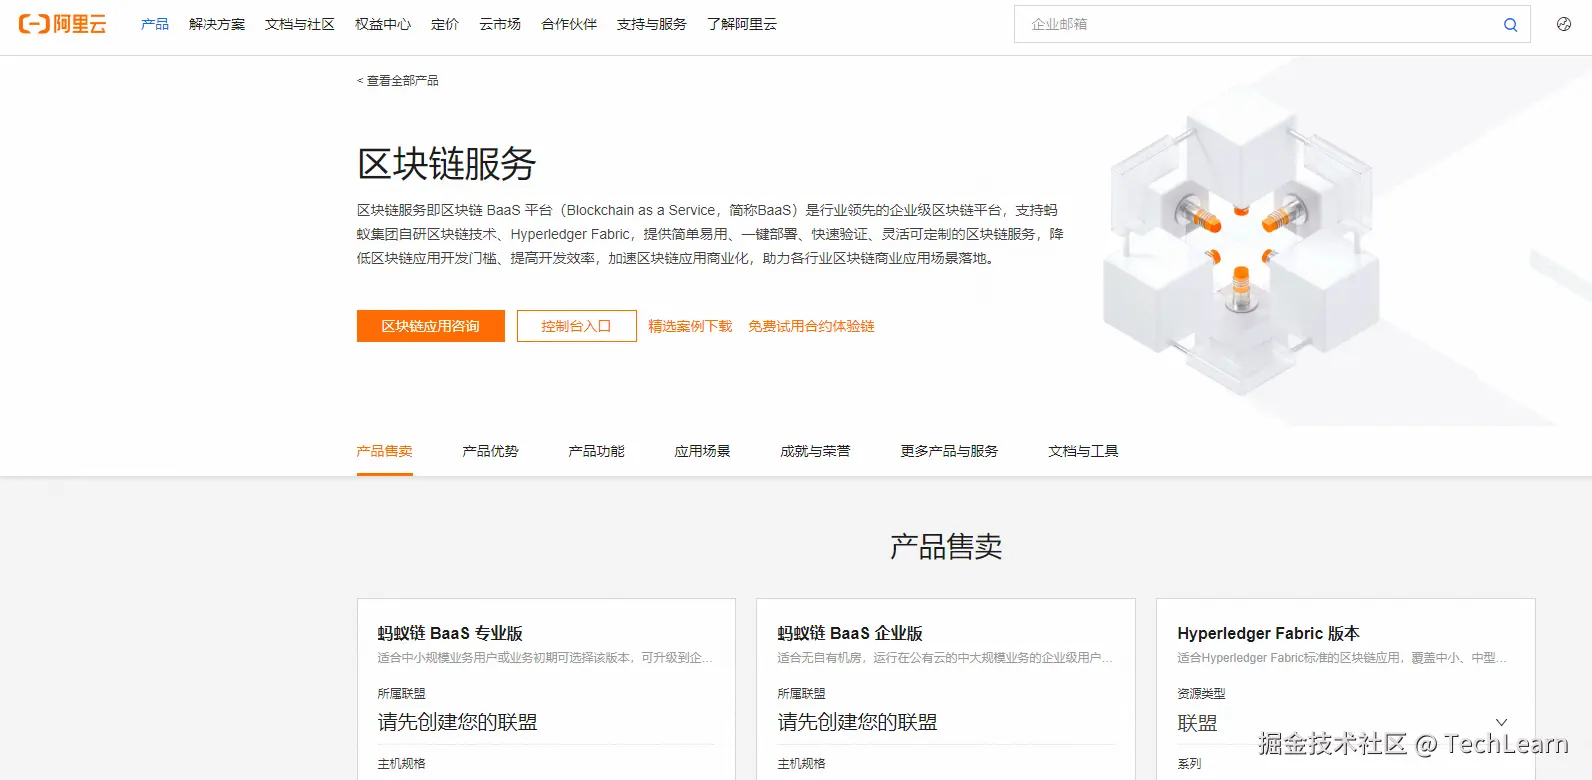The image size is (1592, 780).
Task: Switch to the 产品功能 tab
Action: [x=597, y=451]
